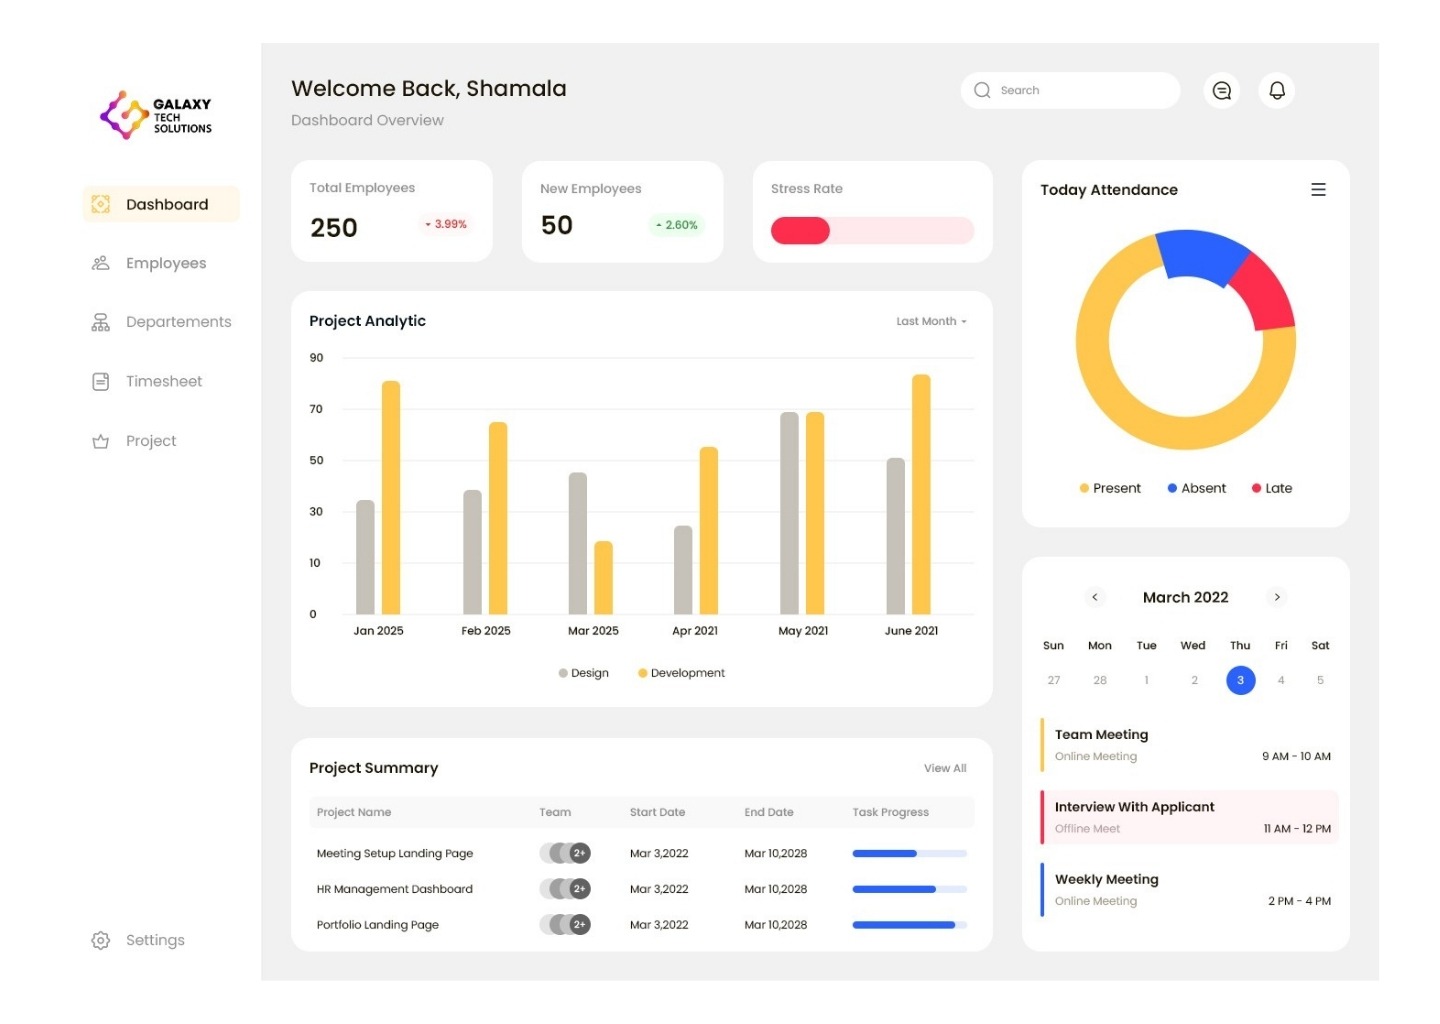
Task: Expand the Last Month dropdown
Action: (931, 322)
